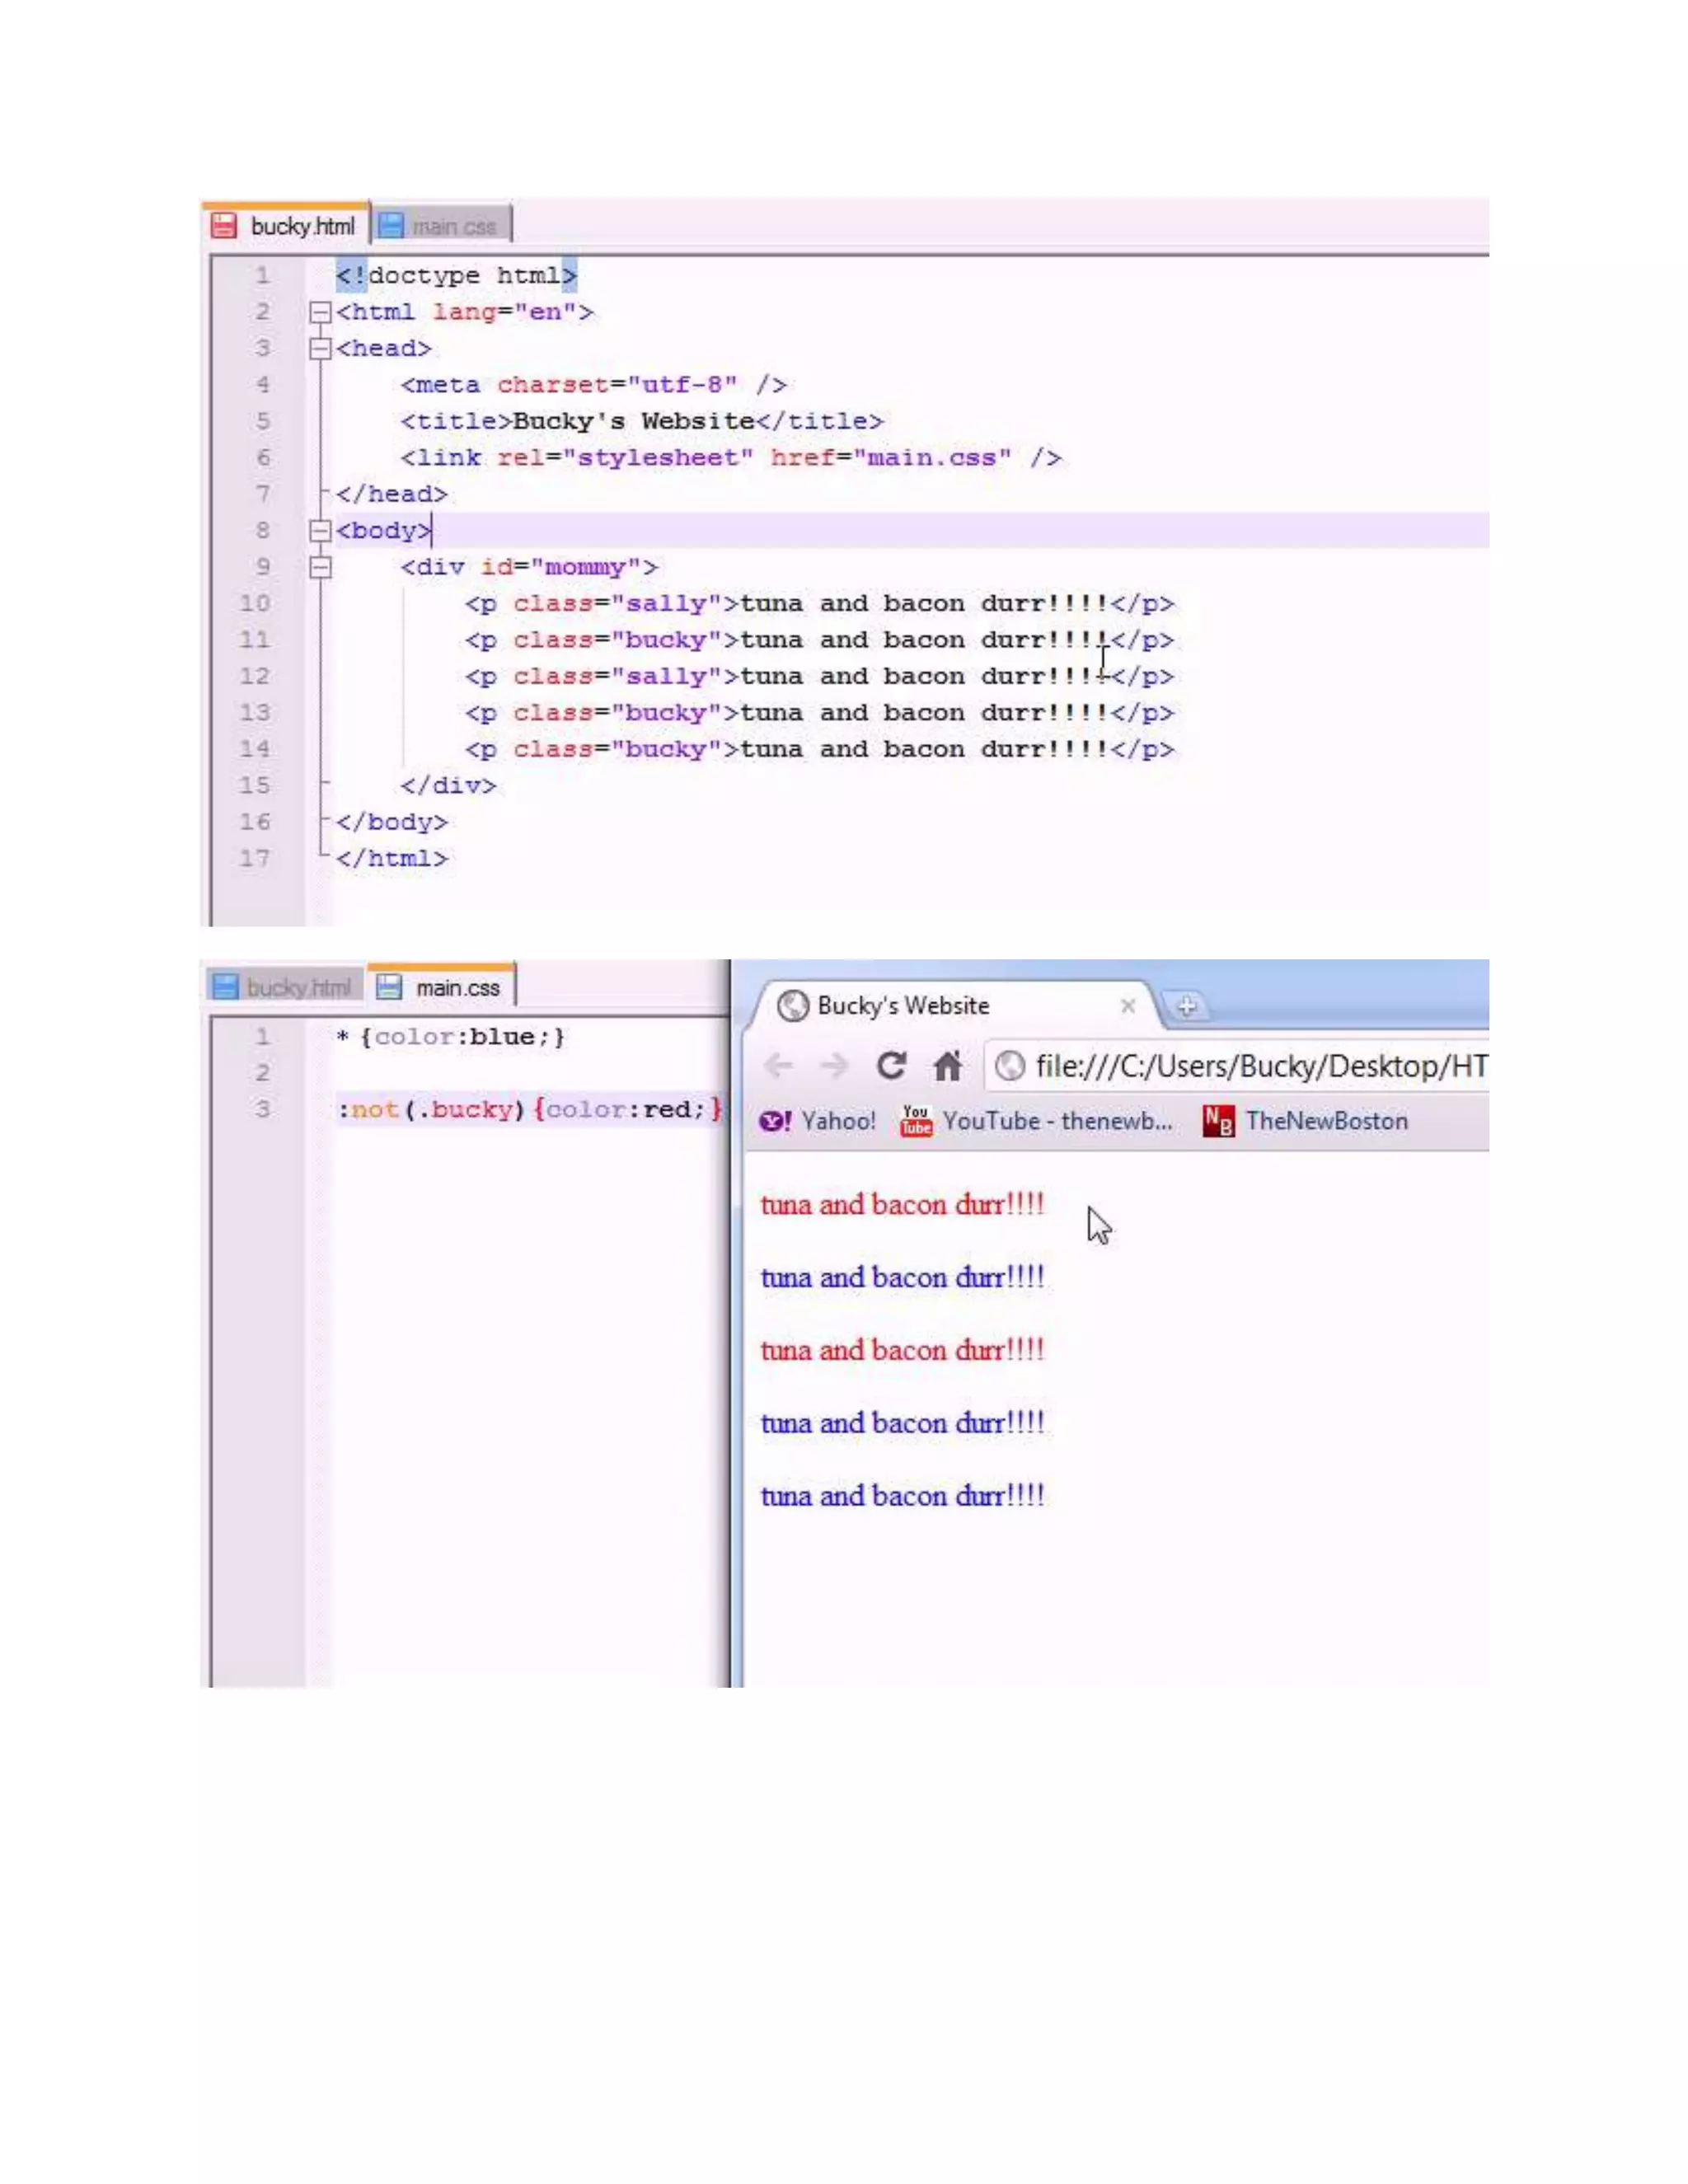Click the * {color:blue;} CSS rule

coord(451,1037)
